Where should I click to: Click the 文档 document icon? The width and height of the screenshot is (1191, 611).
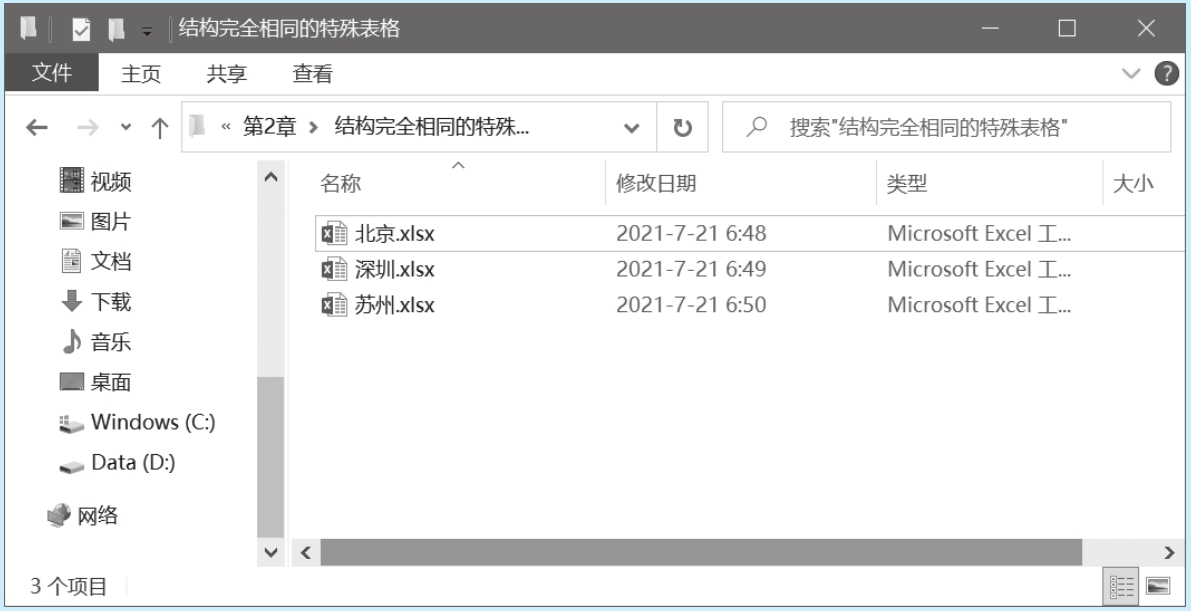(x=71, y=261)
